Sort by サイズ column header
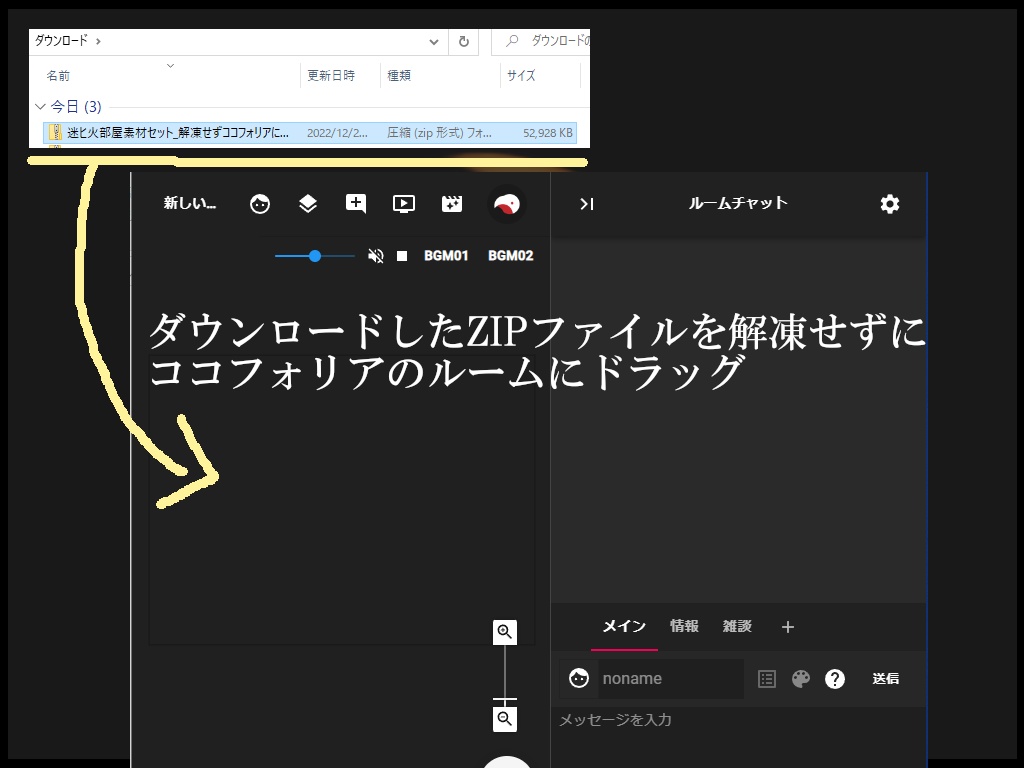1024x768 pixels. coord(521,76)
